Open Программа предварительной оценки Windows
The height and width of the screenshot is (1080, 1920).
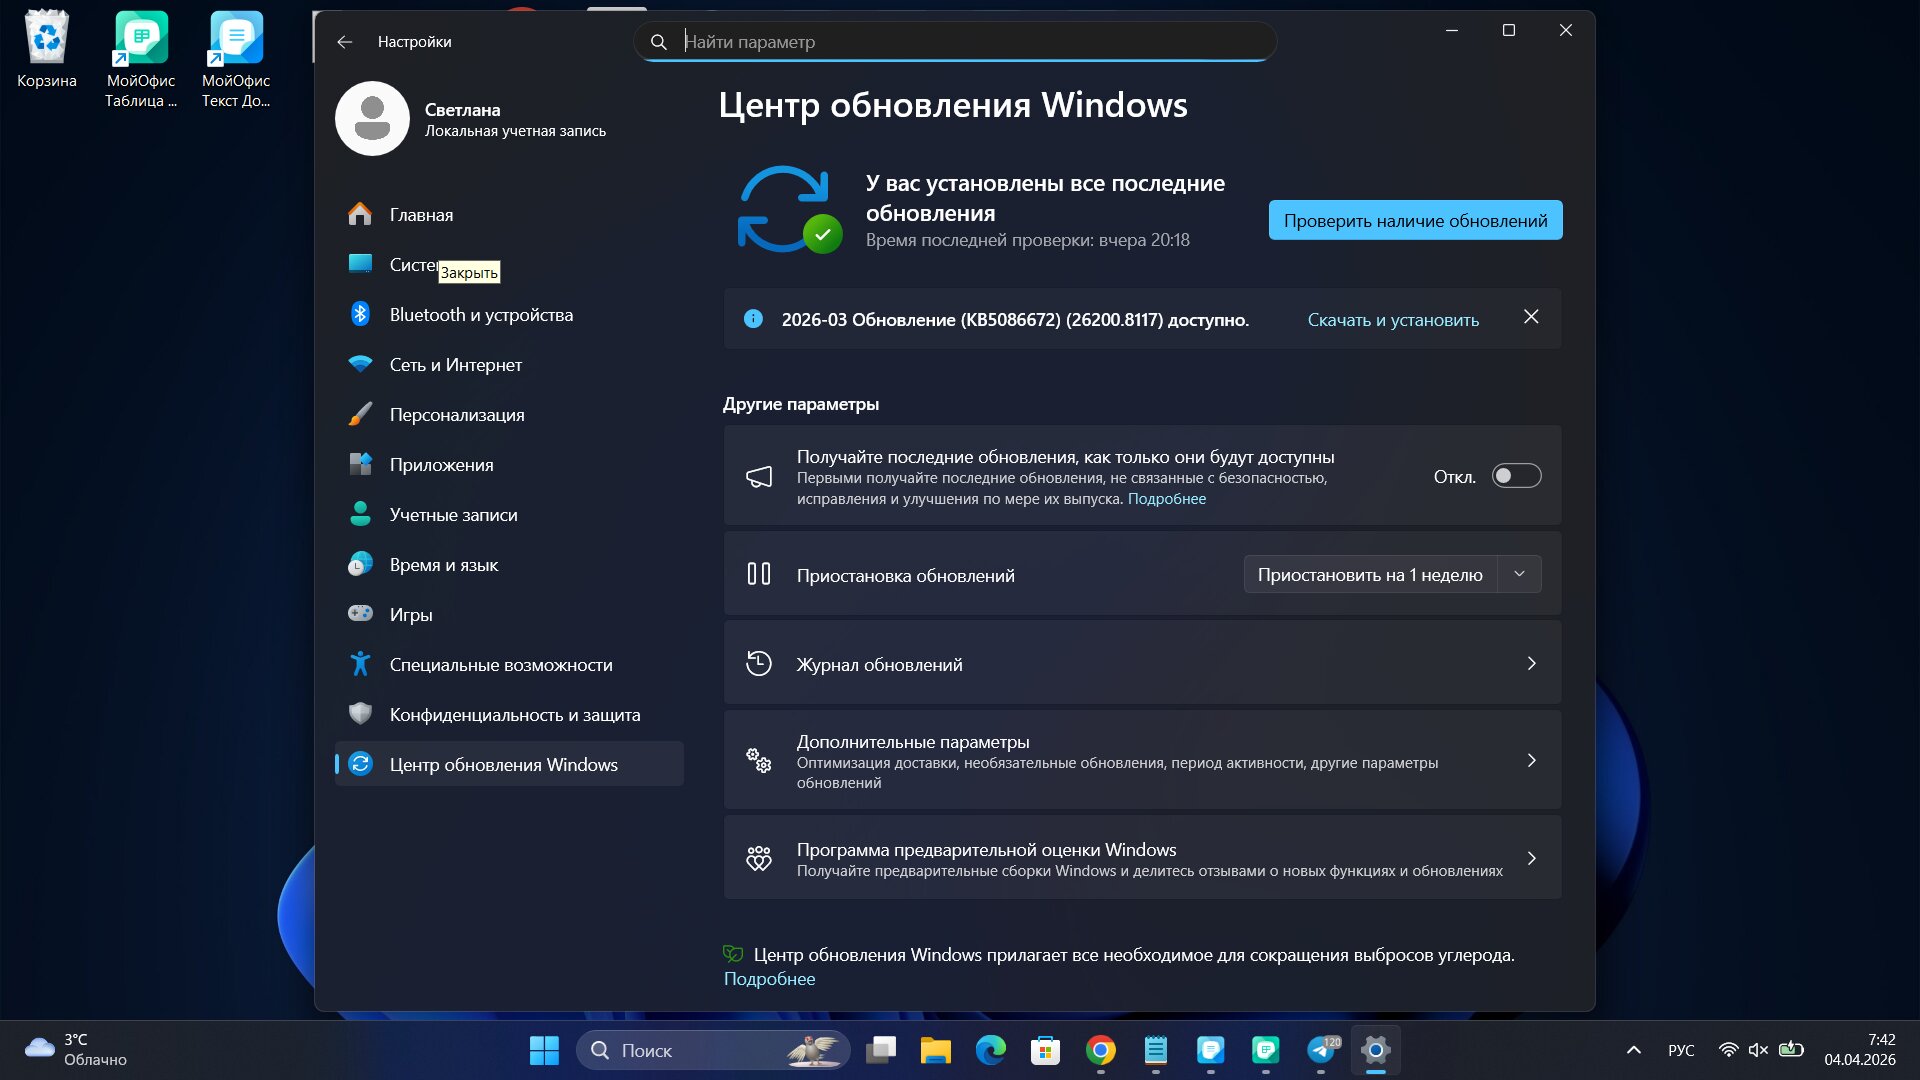1142,858
